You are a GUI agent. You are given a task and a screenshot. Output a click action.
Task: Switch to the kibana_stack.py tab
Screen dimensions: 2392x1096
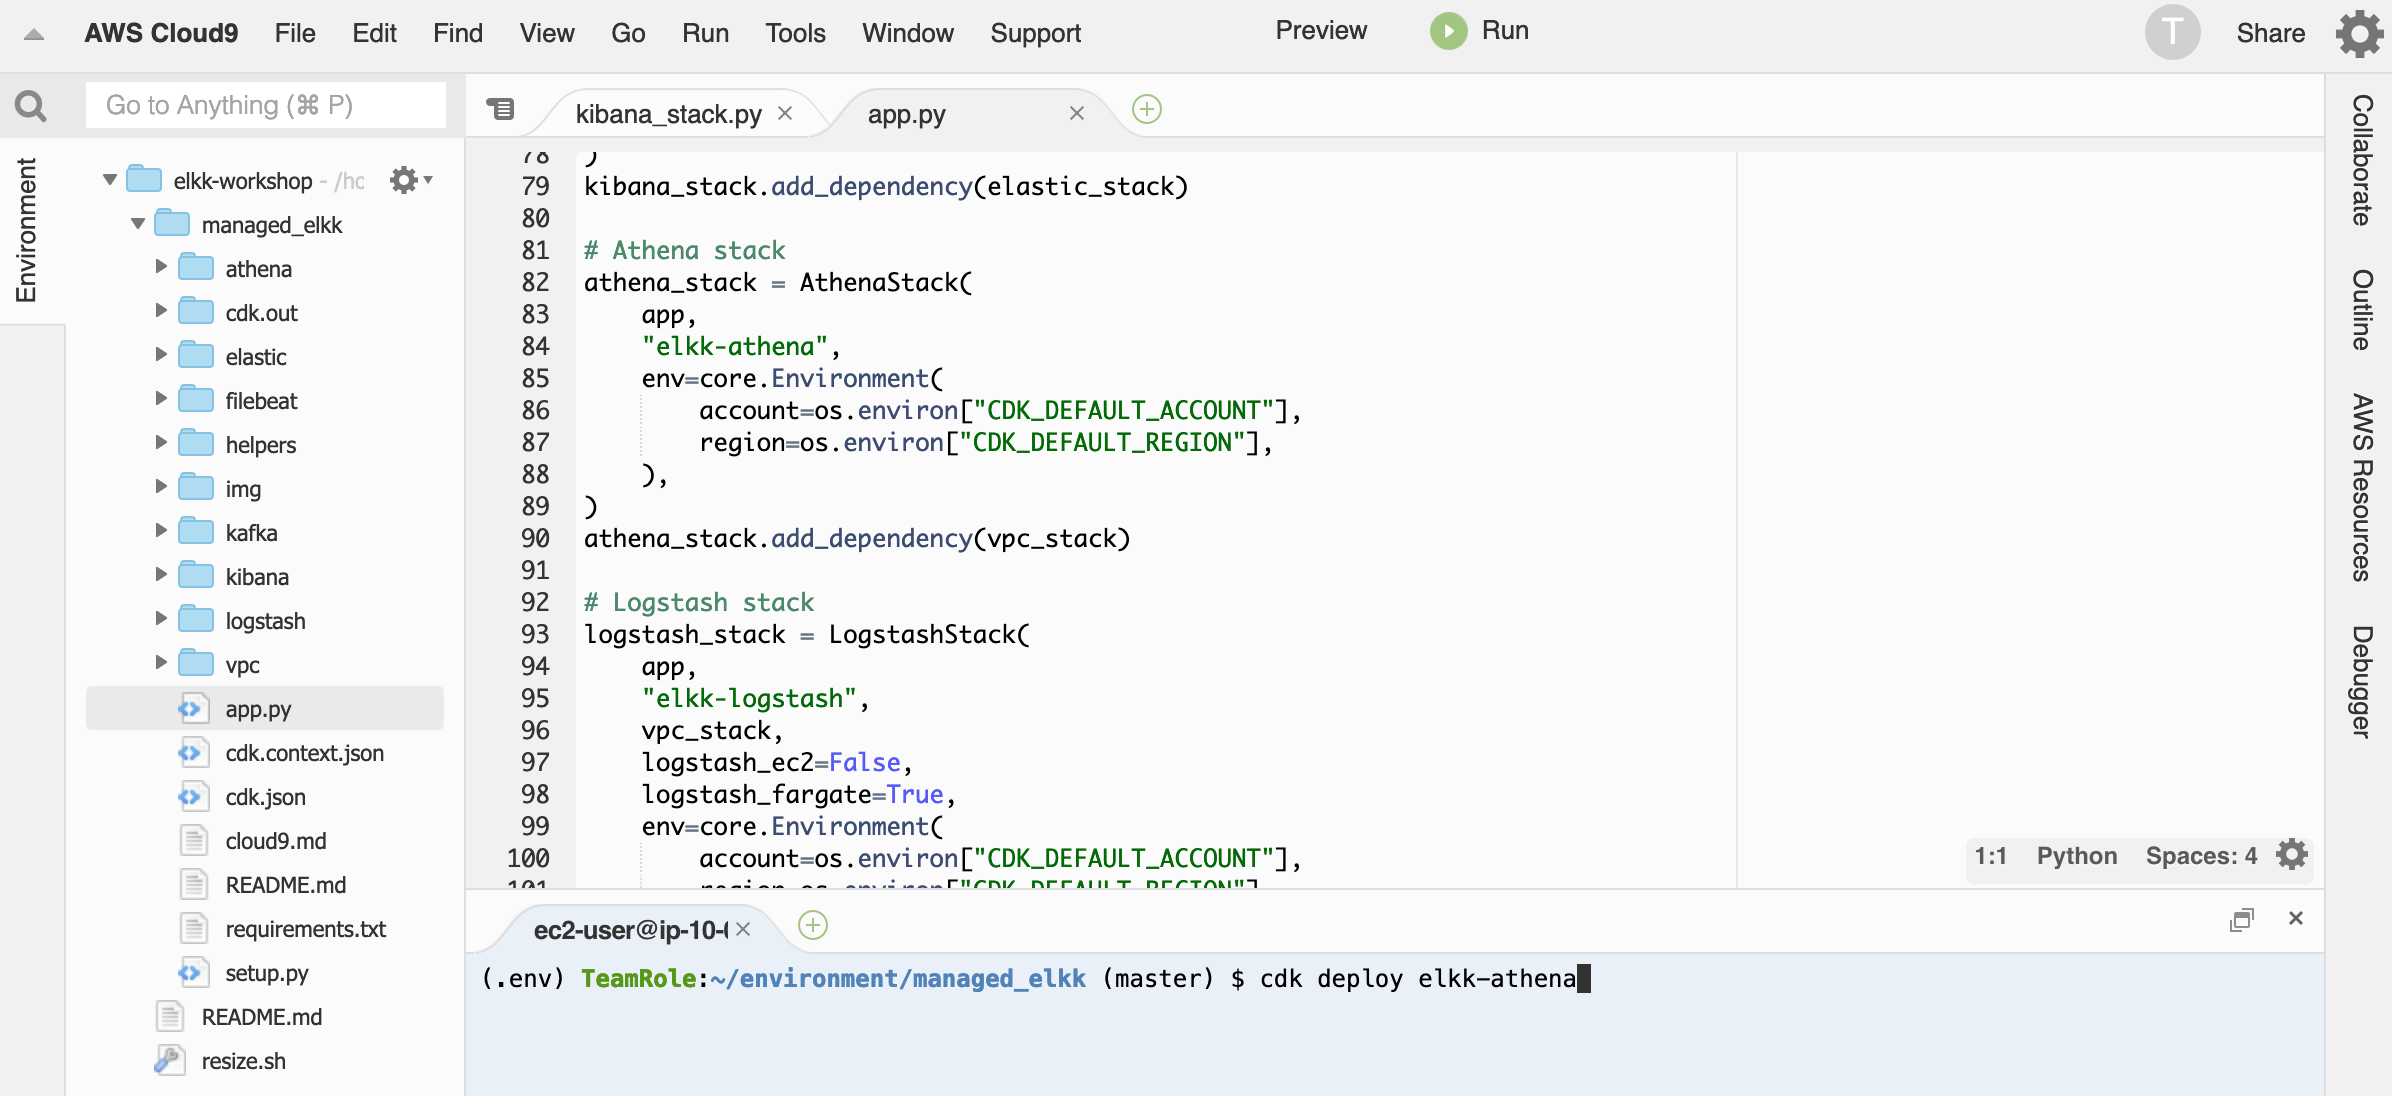point(668,114)
